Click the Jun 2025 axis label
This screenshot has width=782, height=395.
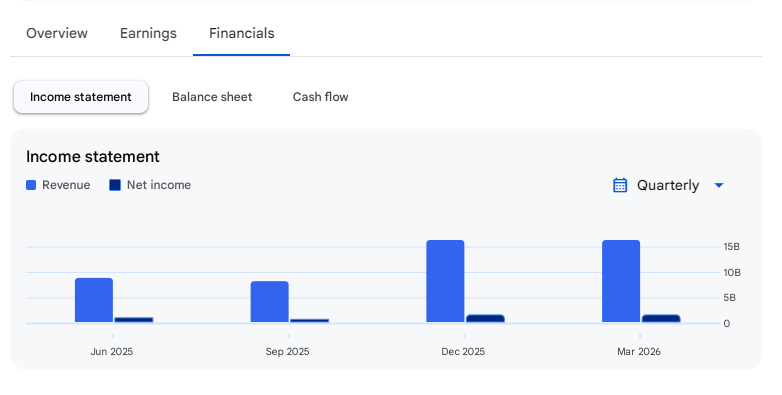coord(112,352)
